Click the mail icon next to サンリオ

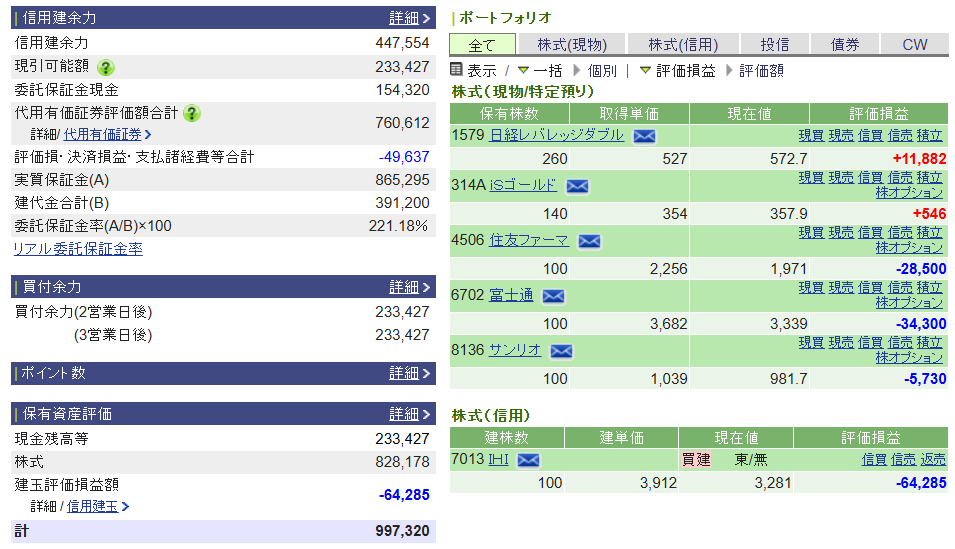pos(561,351)
